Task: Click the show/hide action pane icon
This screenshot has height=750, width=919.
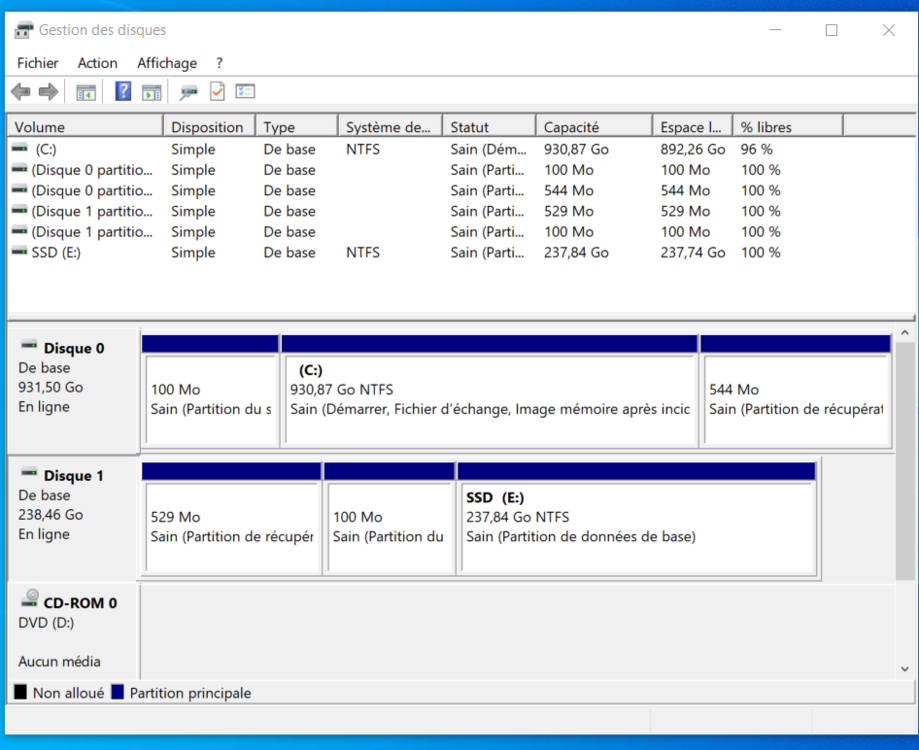Action: [x=151, y=92]
